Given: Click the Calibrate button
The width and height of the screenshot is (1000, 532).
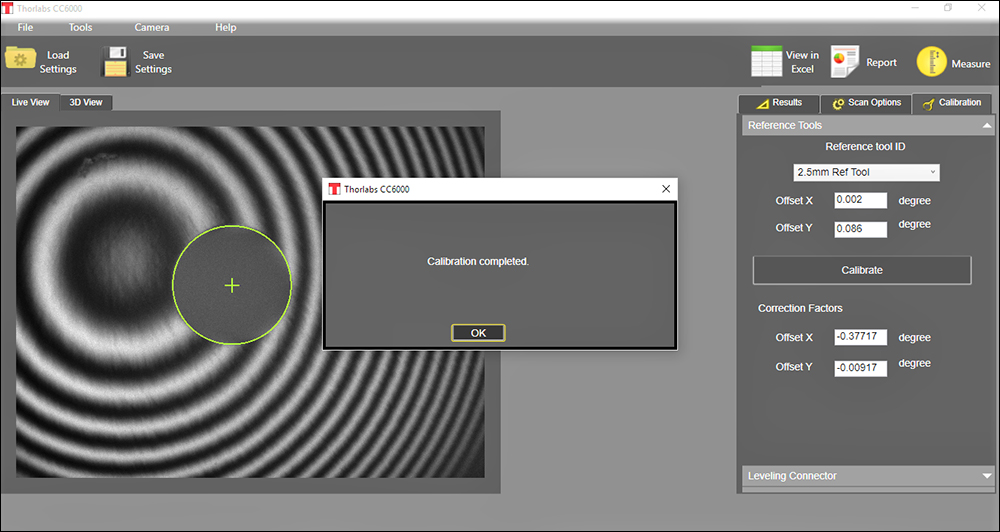Looking at the screenshot, I should (861, 270).
